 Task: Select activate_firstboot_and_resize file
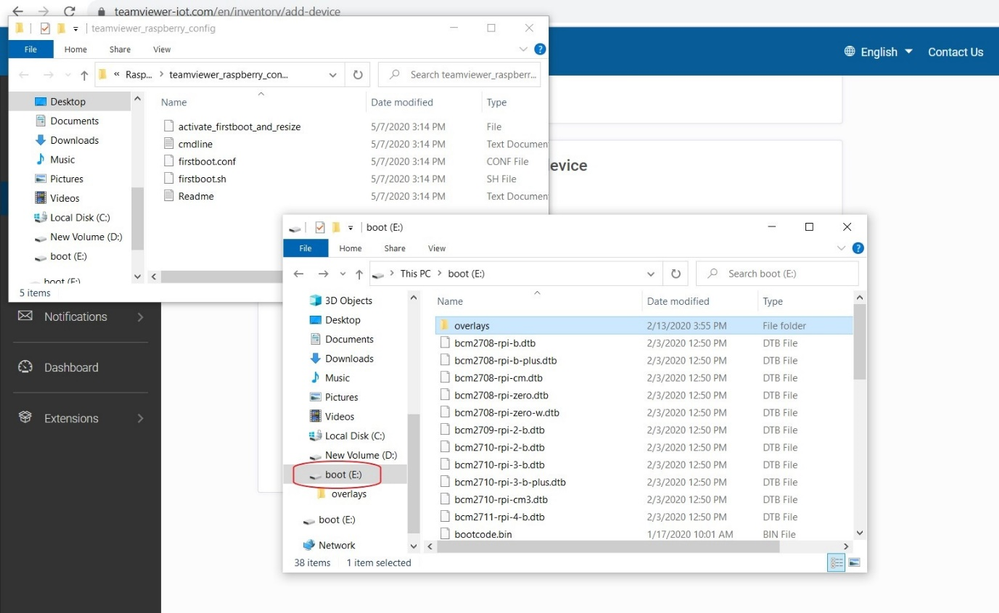(x=239, y=127)
